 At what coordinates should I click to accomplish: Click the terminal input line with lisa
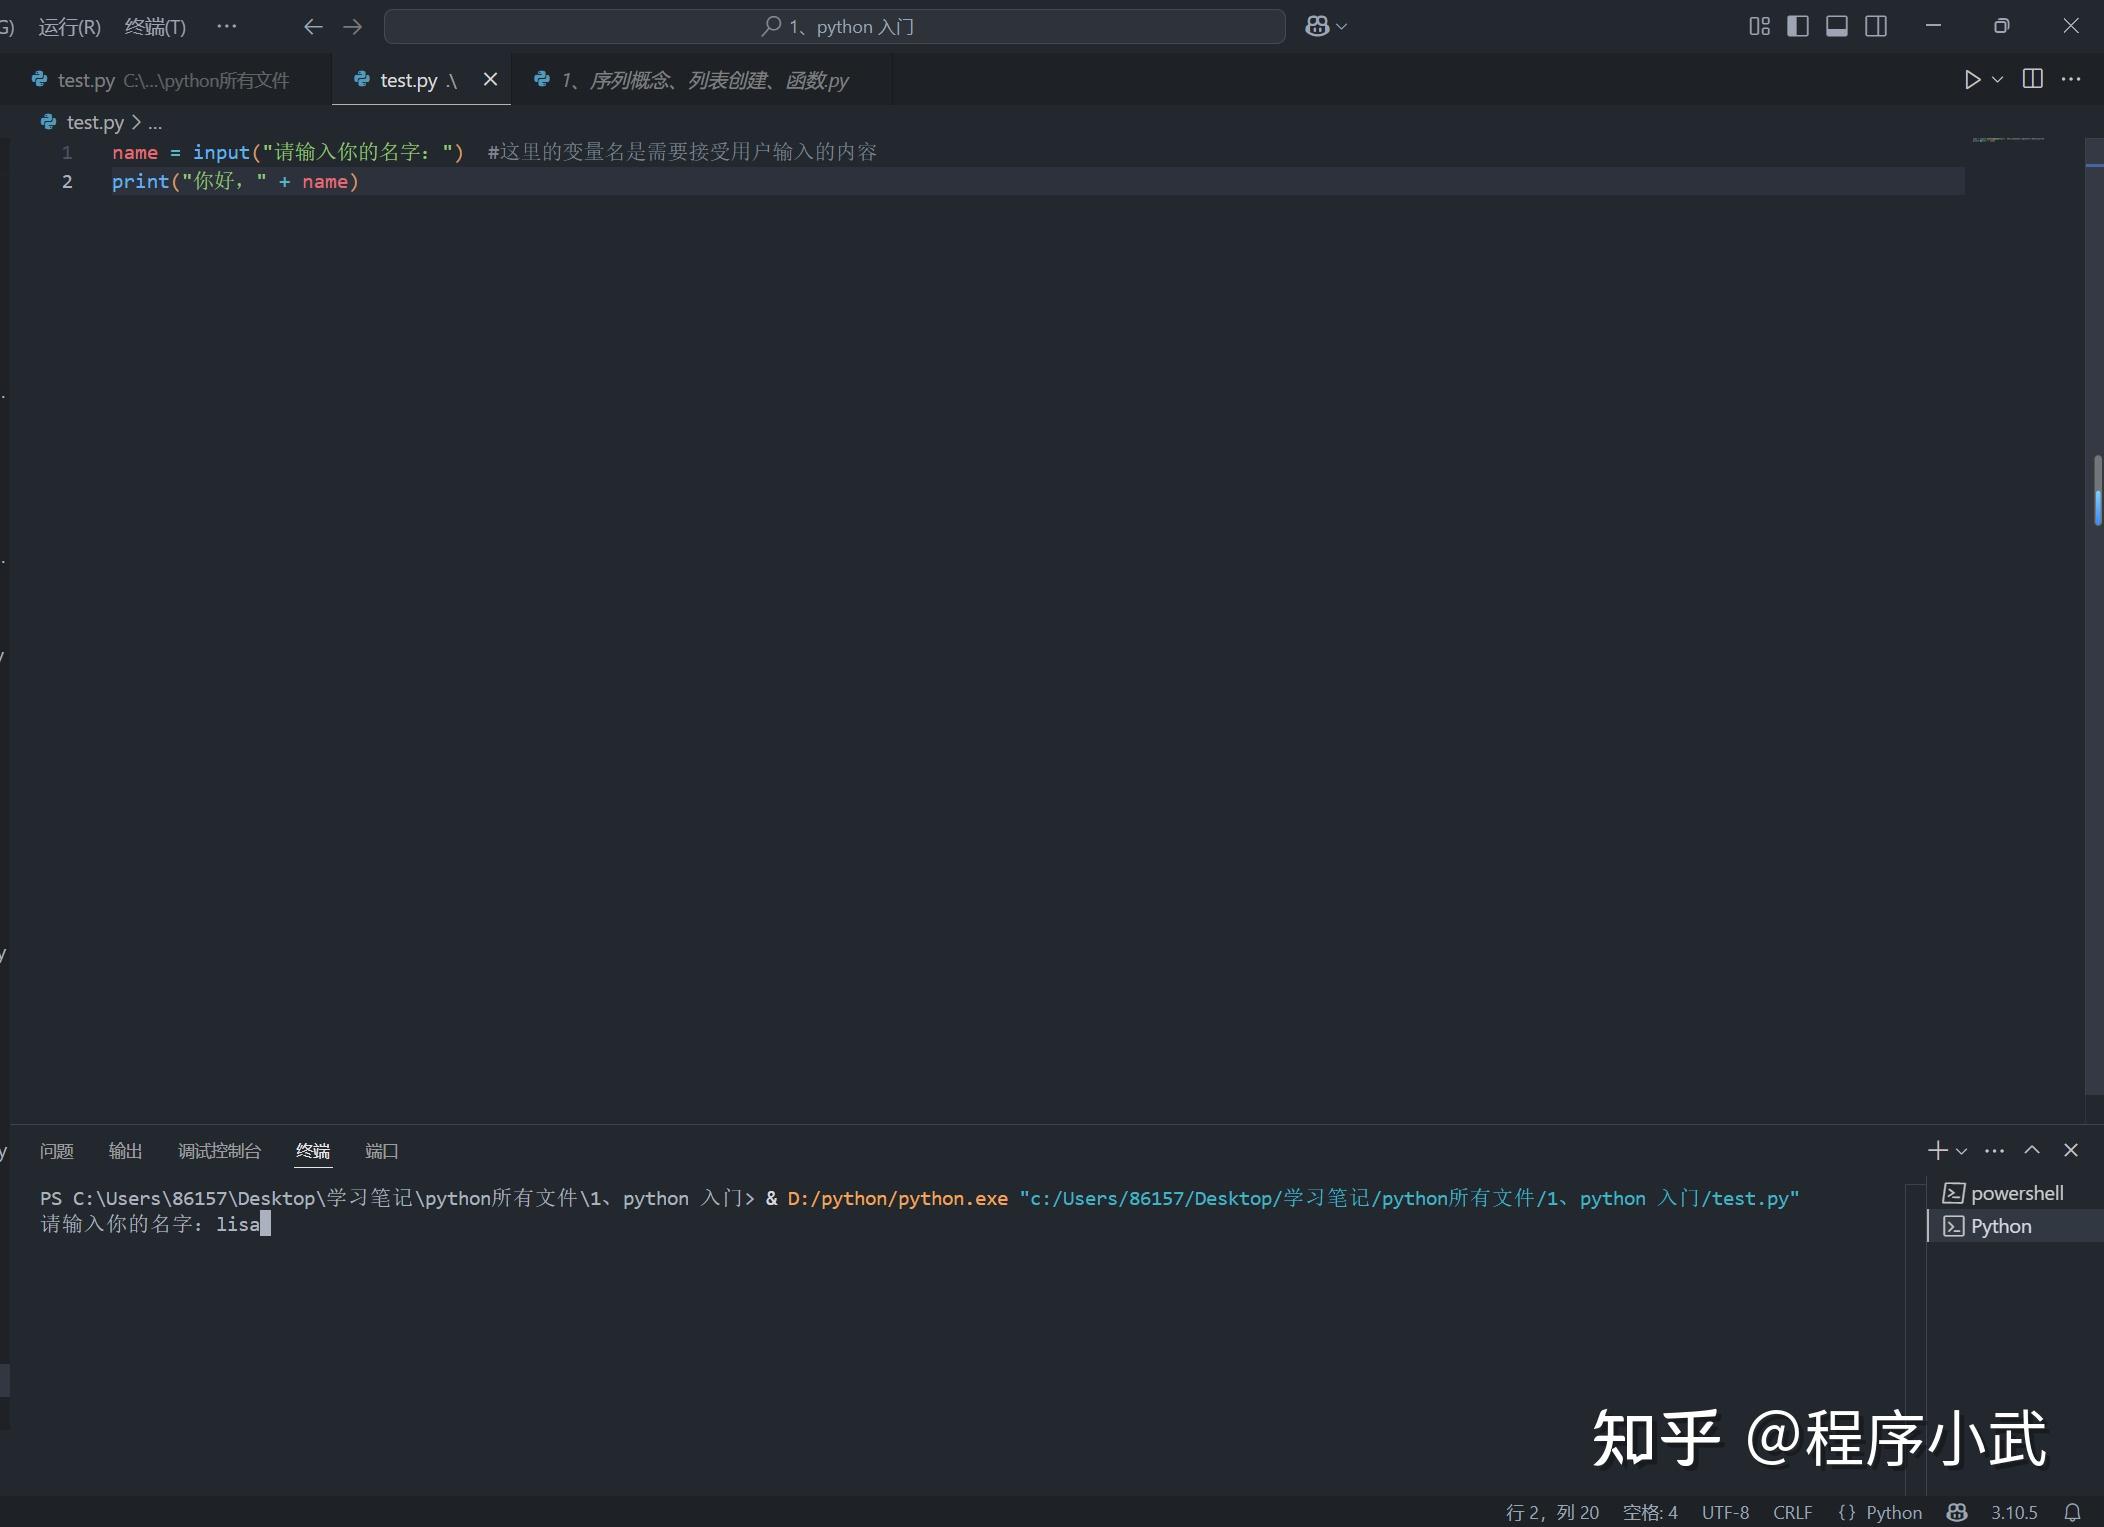pyautogui.click(x=155, y=1224)
